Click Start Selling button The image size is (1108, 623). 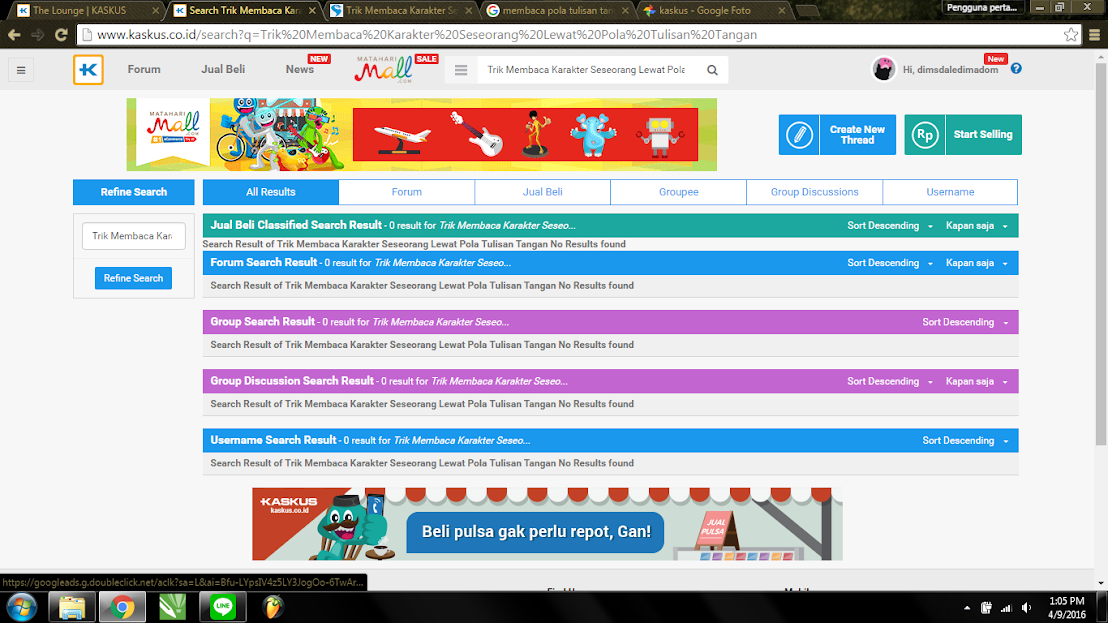tap(963, 134)
